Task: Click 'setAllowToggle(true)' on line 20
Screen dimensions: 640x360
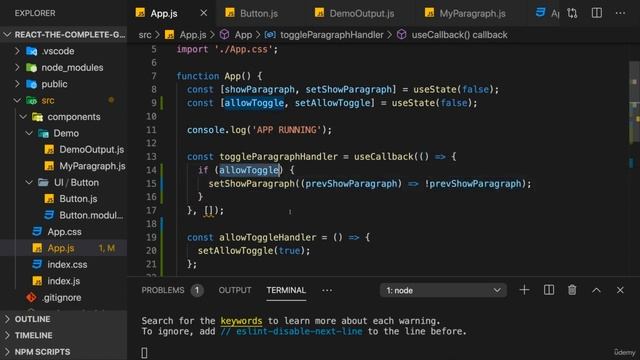Action: (251, 251)
